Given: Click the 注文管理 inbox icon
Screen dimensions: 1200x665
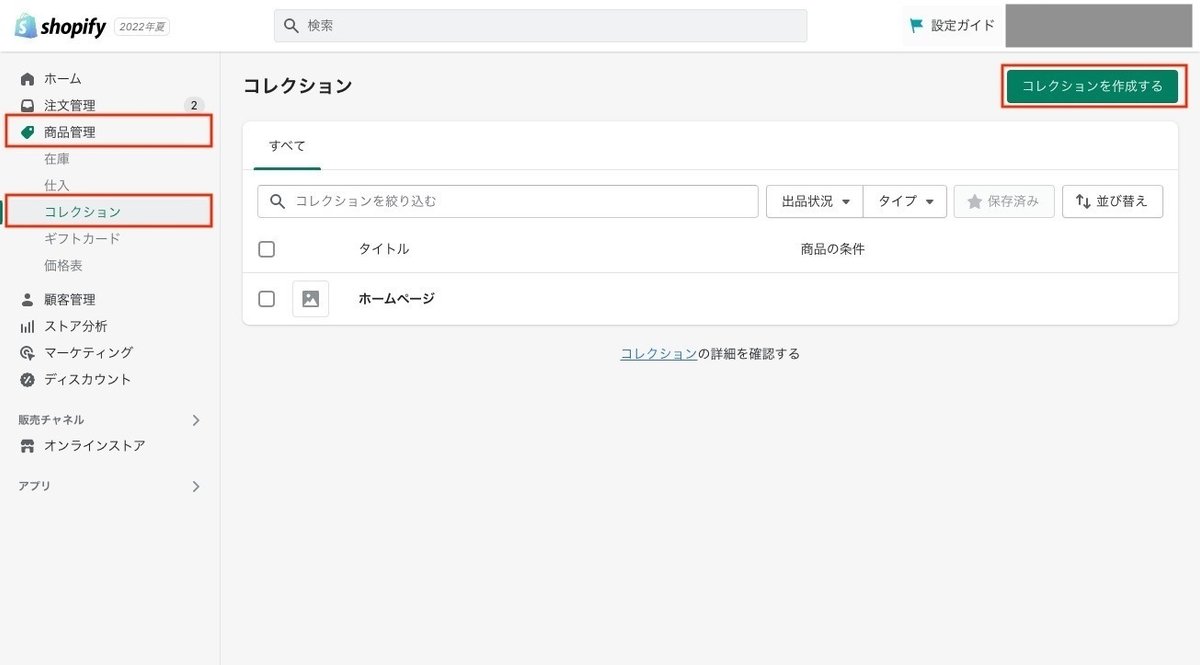Looking at the screenshot, I should point(27,105).
